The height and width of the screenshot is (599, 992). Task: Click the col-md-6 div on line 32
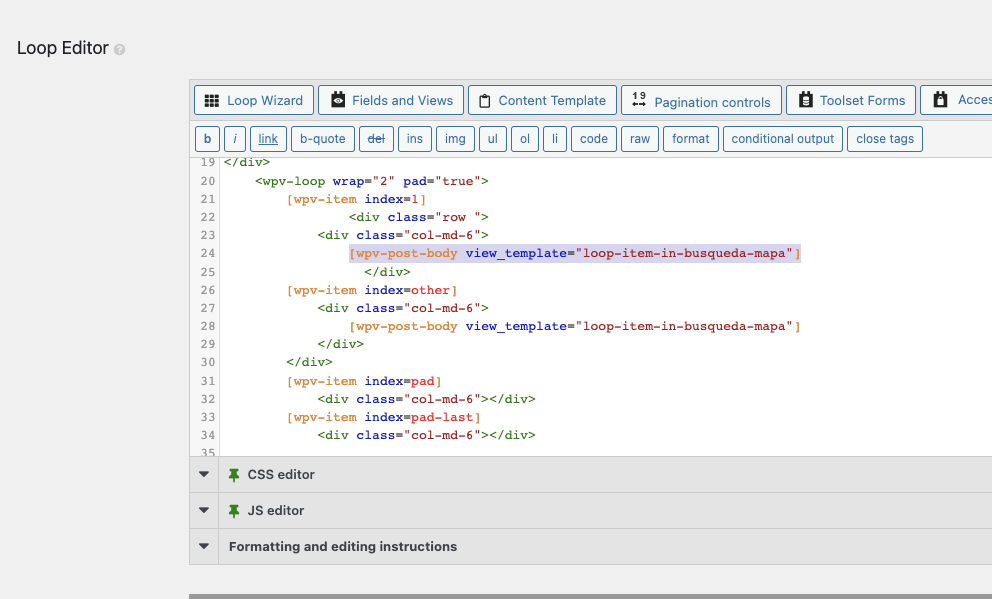tap(426, 399)
